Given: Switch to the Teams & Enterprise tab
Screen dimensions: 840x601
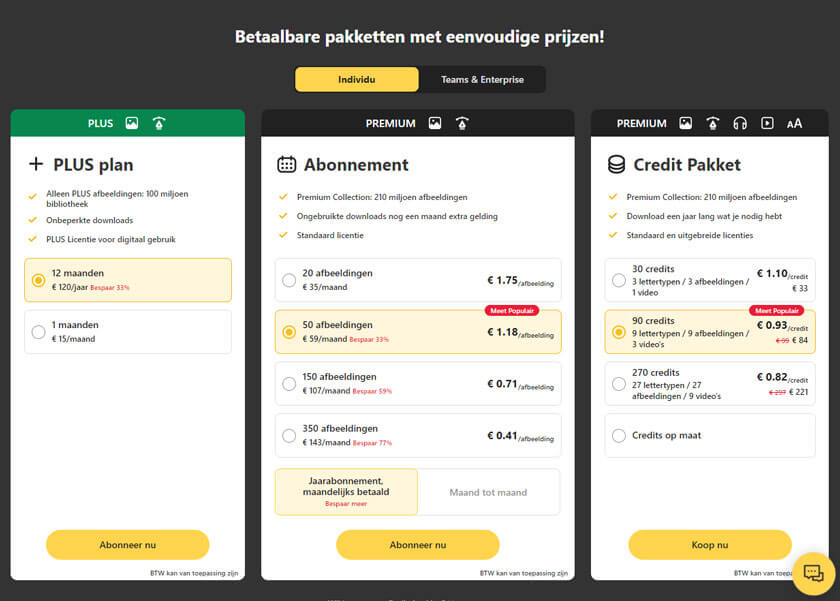Looking at the screenshot, I should (483, 79).
